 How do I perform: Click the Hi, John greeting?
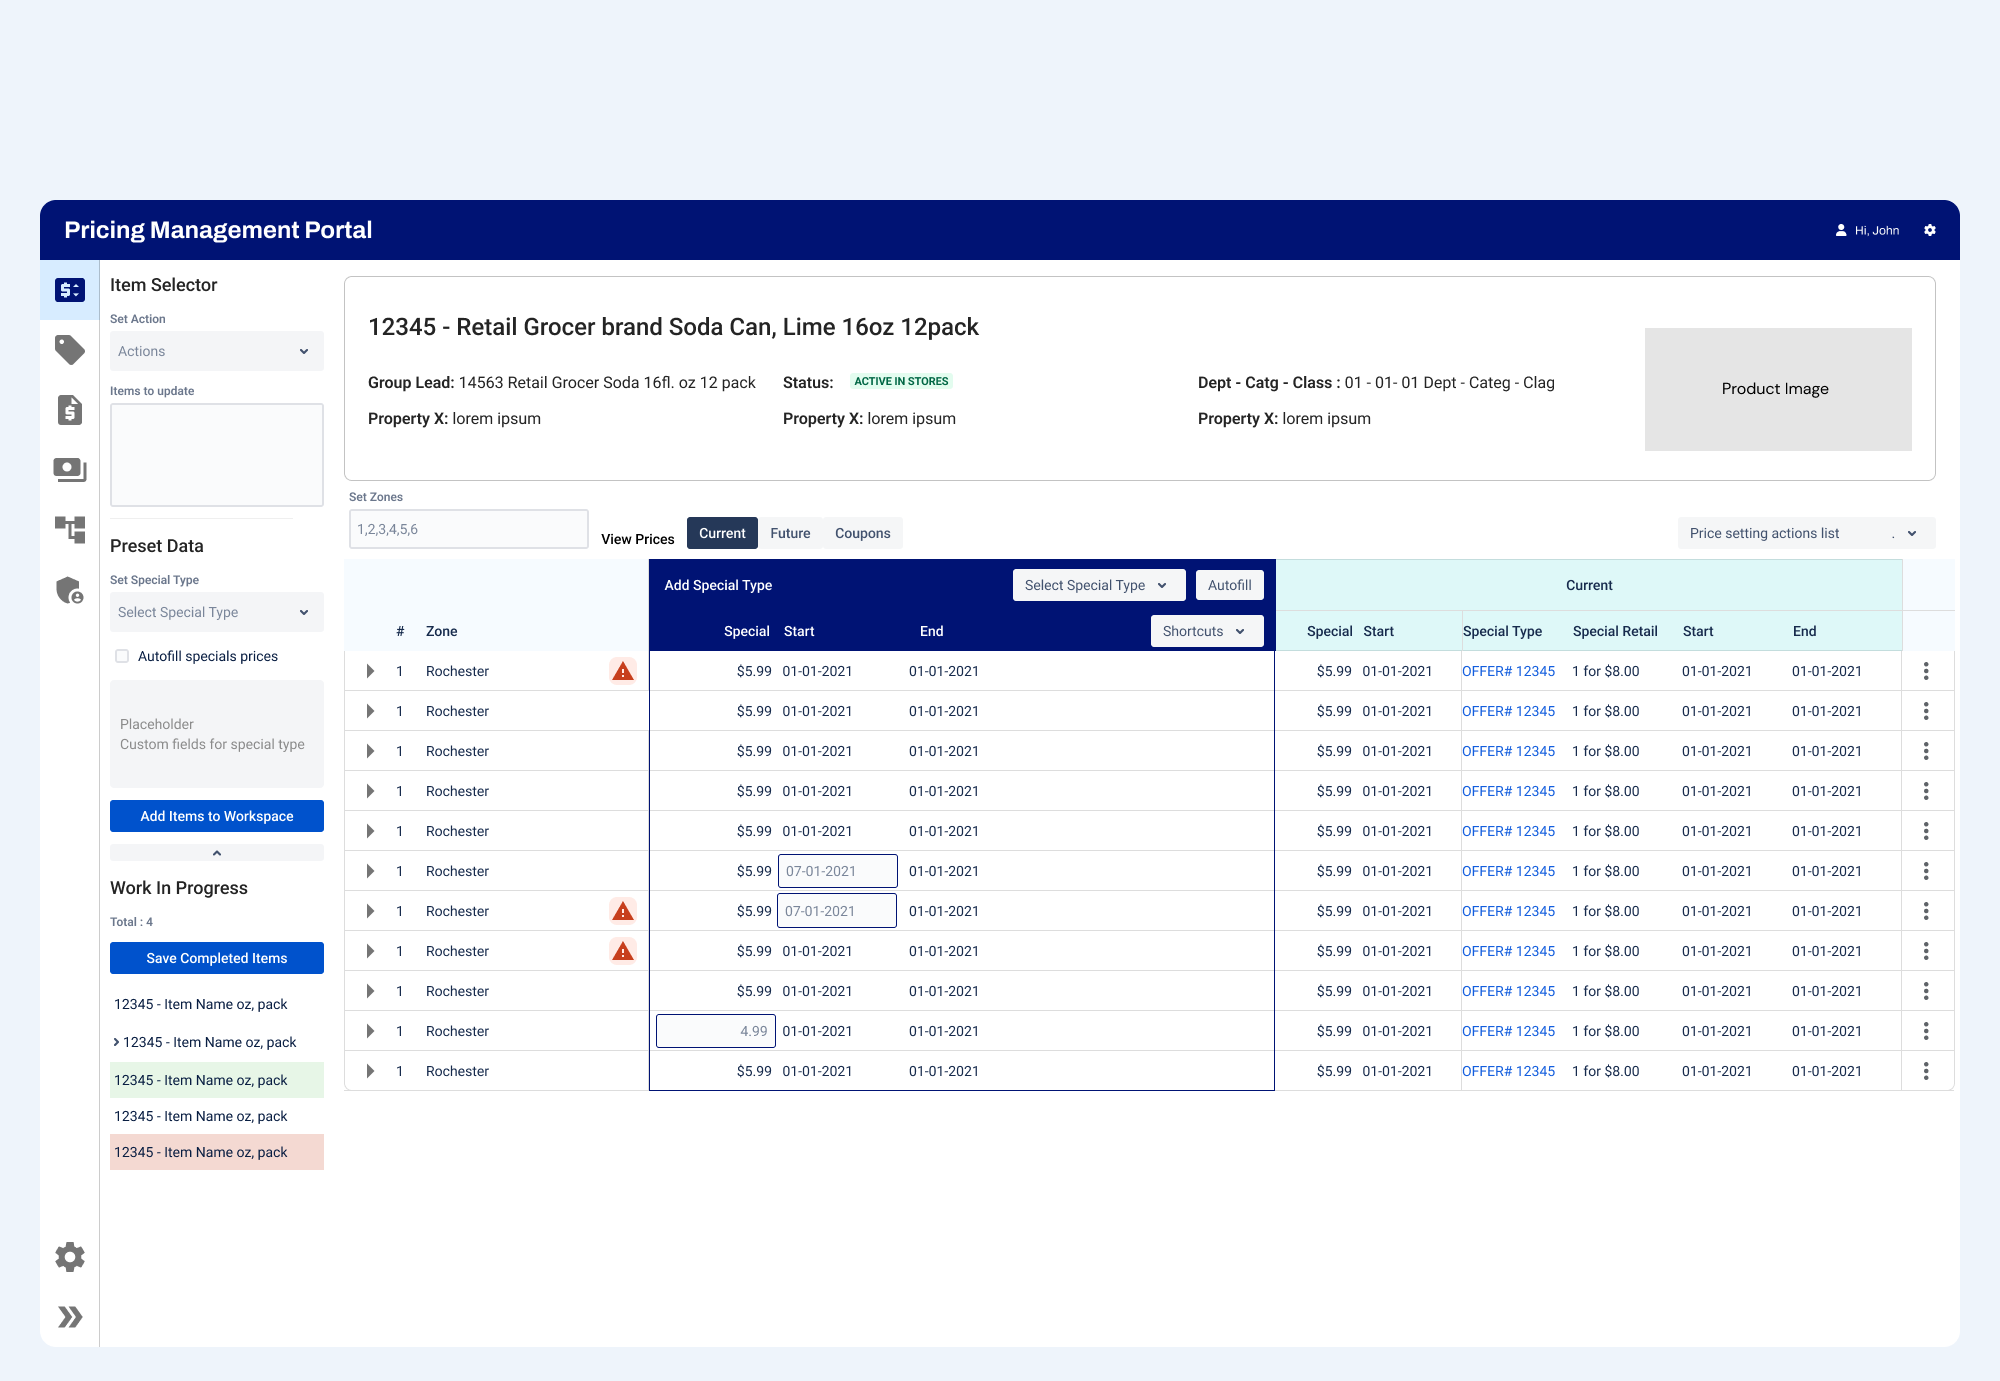coord(1877,230)
